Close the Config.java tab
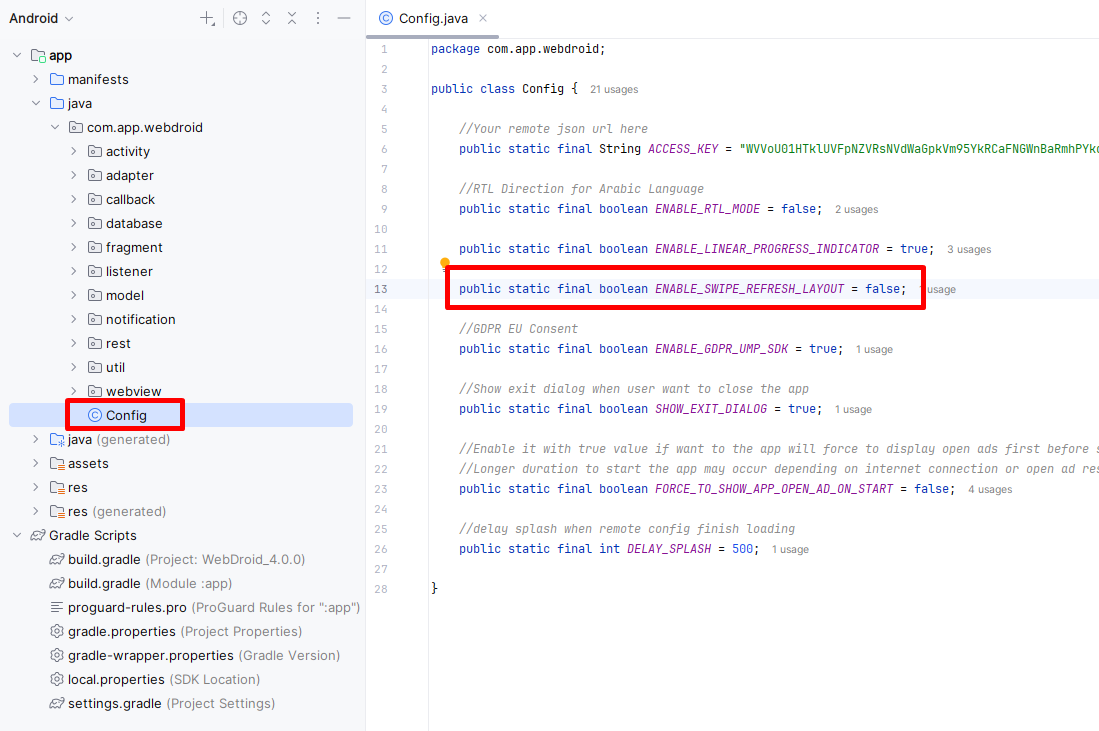1099x731 pixels. pos(483,18)
